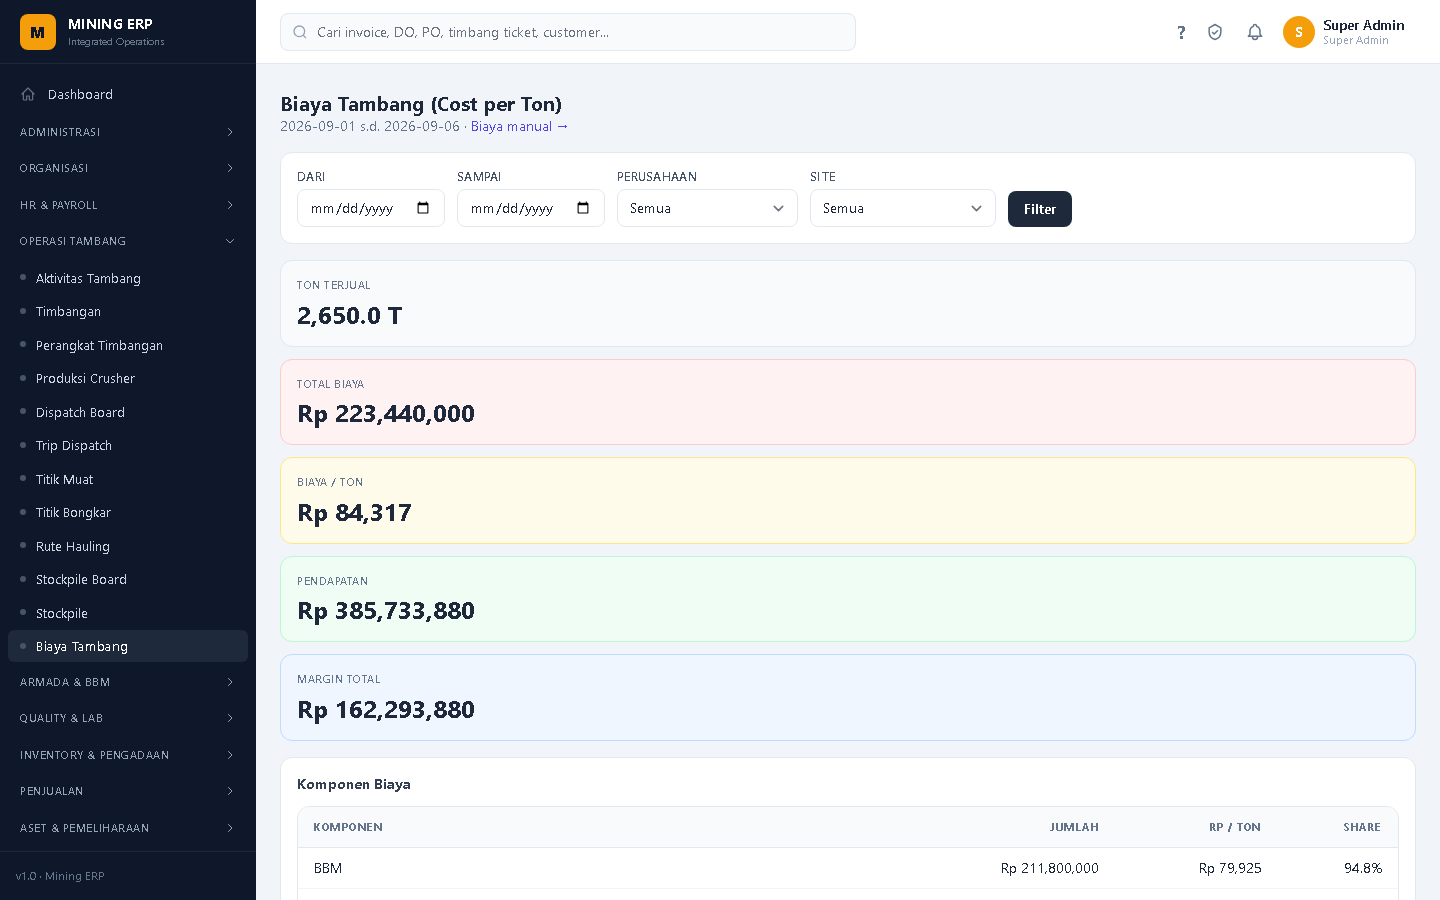Expand the Armada & BBM section
Image resolution: width=1440 pixels, height=900 pixels.
[x=128, y=682]
